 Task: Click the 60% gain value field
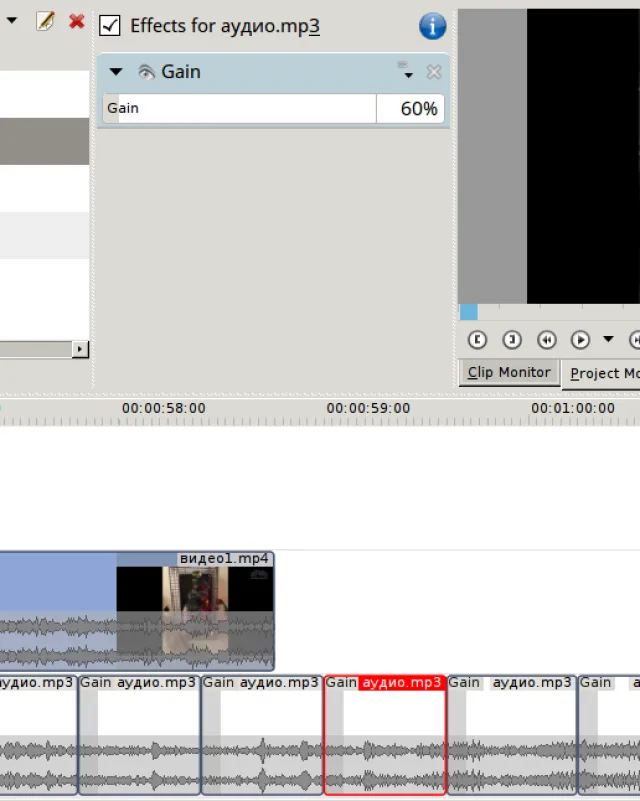(x=410, y=108)
